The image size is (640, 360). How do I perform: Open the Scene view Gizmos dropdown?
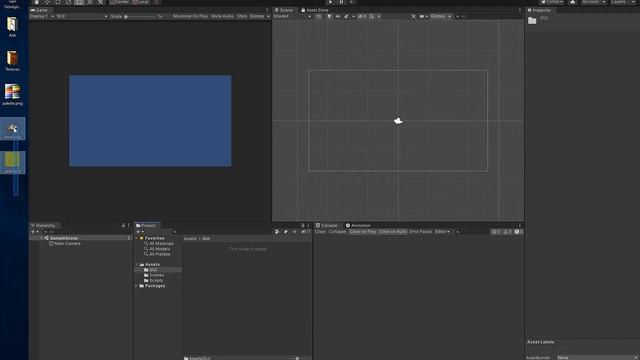[440, 16]
